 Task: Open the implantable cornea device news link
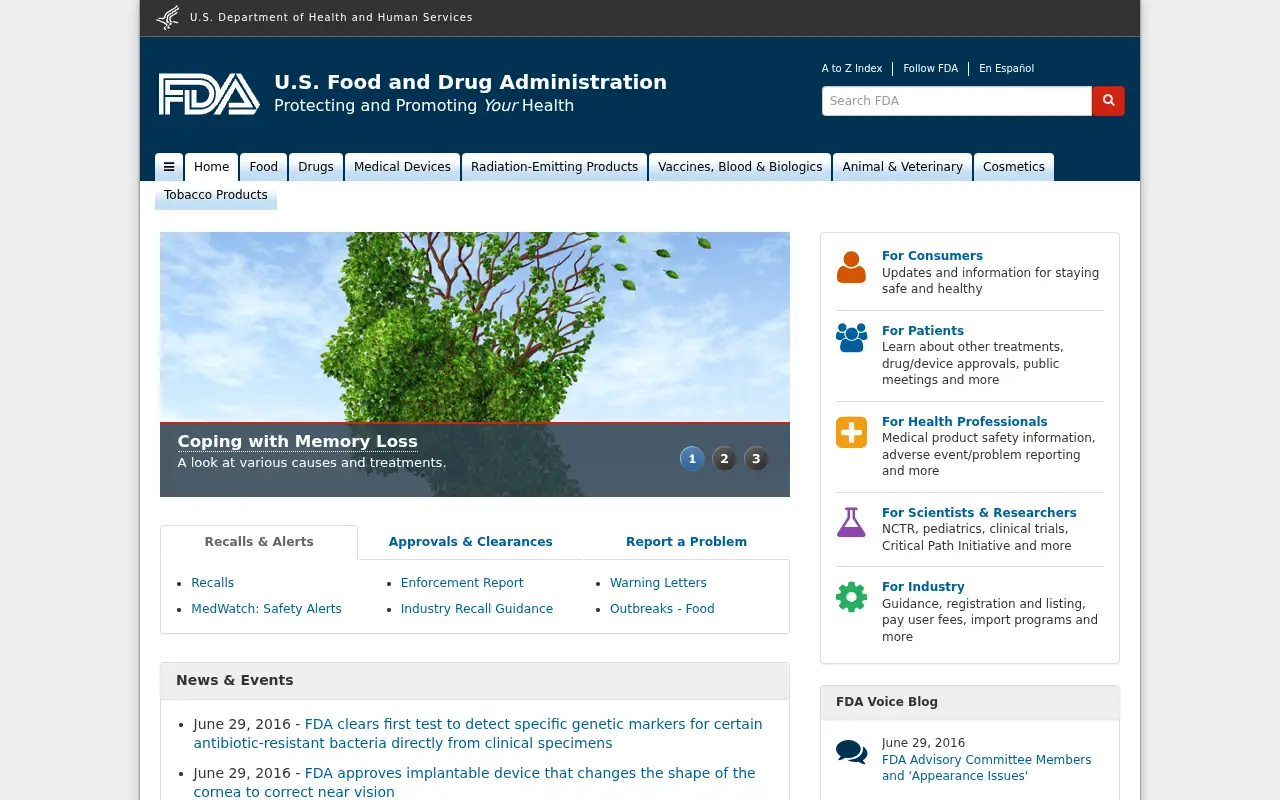coord(475,783)
